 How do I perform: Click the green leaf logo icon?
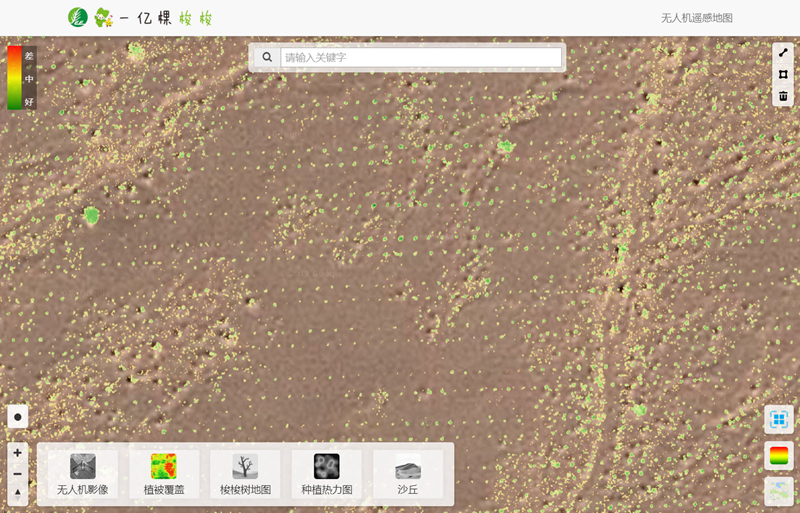[x=78, y=17]
